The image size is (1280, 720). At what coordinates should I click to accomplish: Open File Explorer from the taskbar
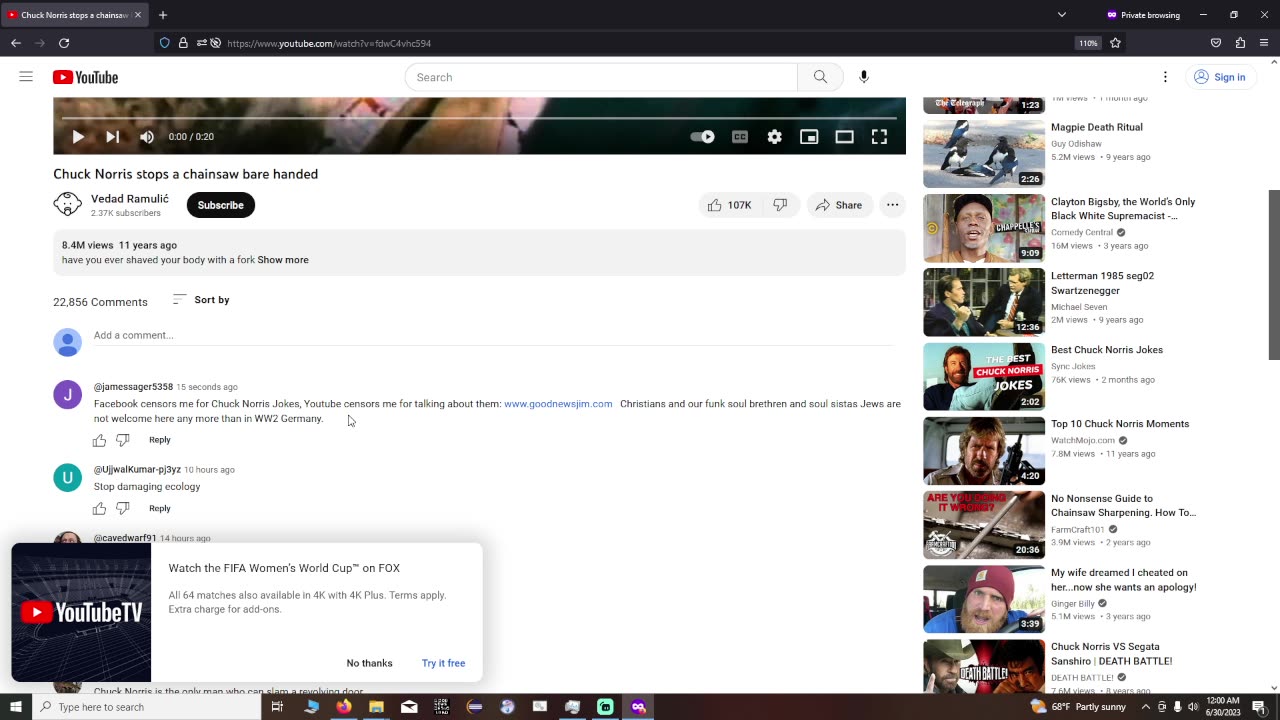pyautogui.click(x=376, y=707)
